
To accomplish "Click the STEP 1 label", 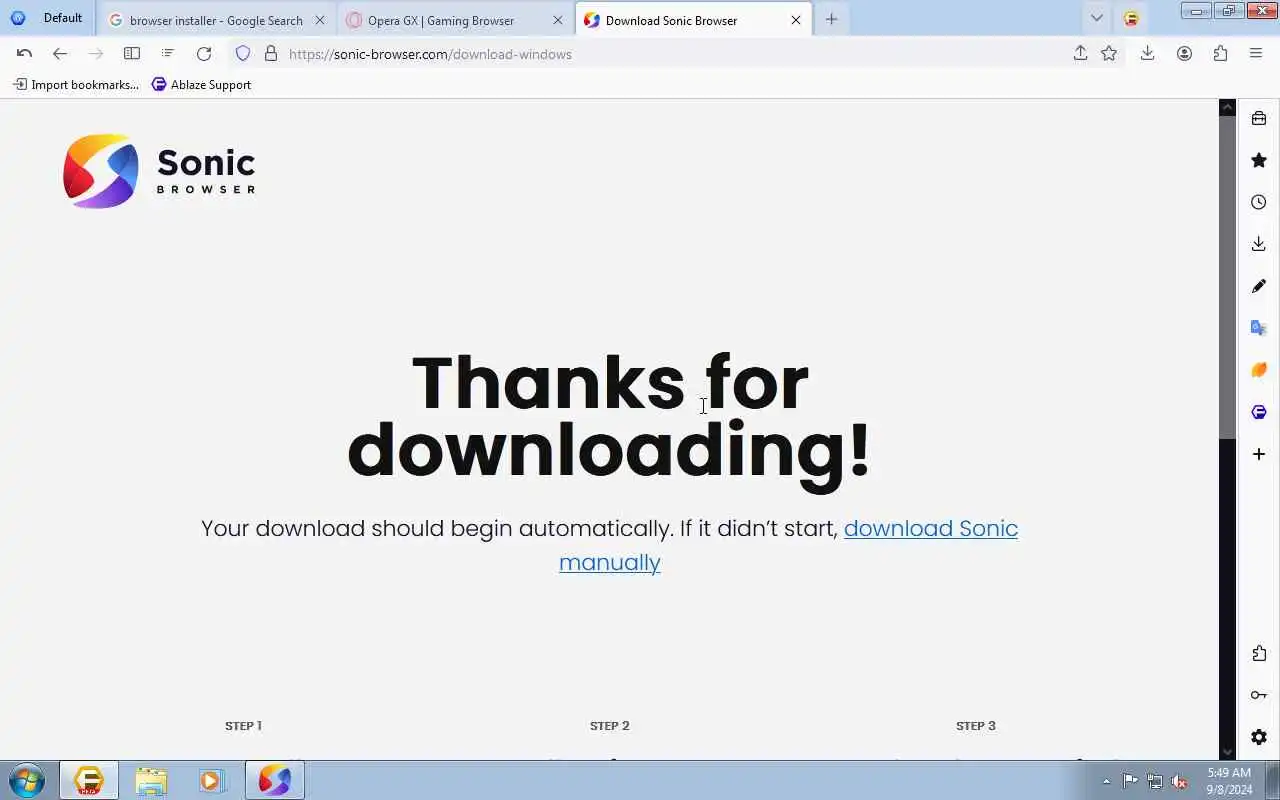I will [x=243, y=726].
